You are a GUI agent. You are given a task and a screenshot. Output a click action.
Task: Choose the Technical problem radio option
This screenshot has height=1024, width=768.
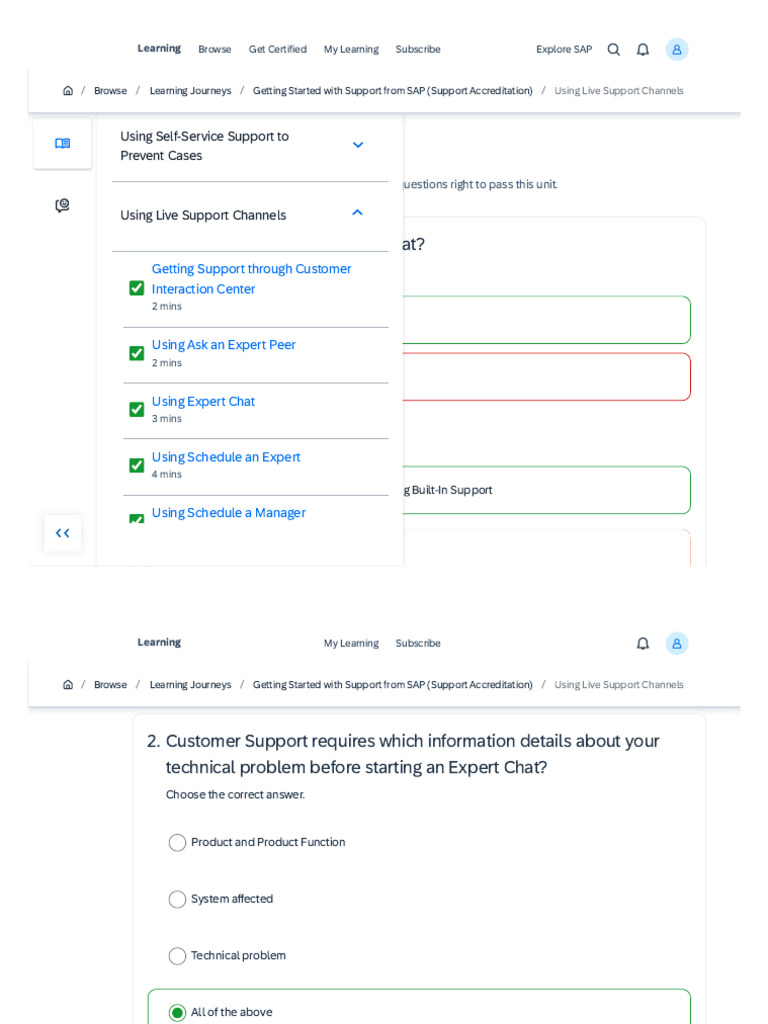click(178, 957)
